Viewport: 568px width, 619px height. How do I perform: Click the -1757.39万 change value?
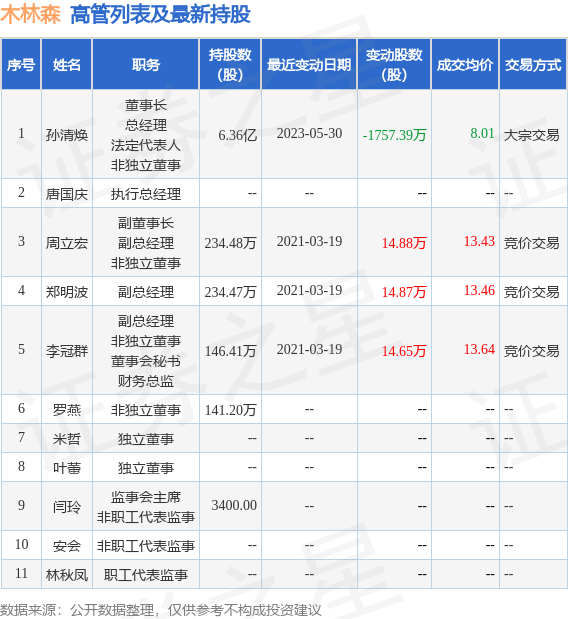(x=394, y=135)
